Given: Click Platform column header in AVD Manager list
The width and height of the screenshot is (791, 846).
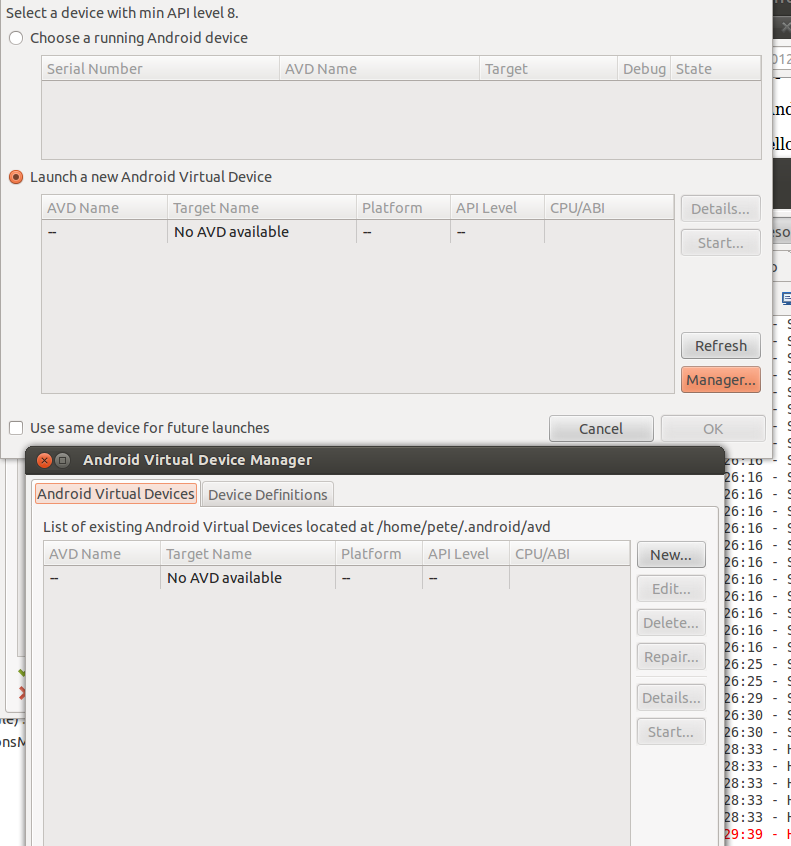Looking at the screenshot, I should pyautogui.click(x=376, y=554).
